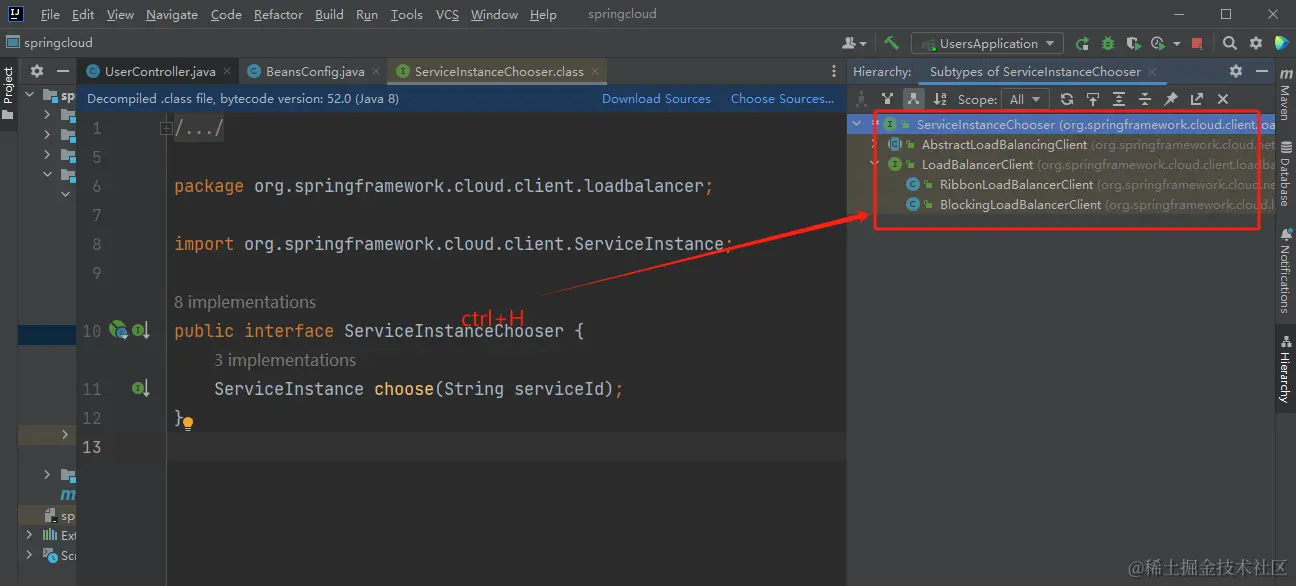1296x586 pixels.
Task: Hide the Hierarchy panel with minus icon
Action: [x=1261, y=71]
